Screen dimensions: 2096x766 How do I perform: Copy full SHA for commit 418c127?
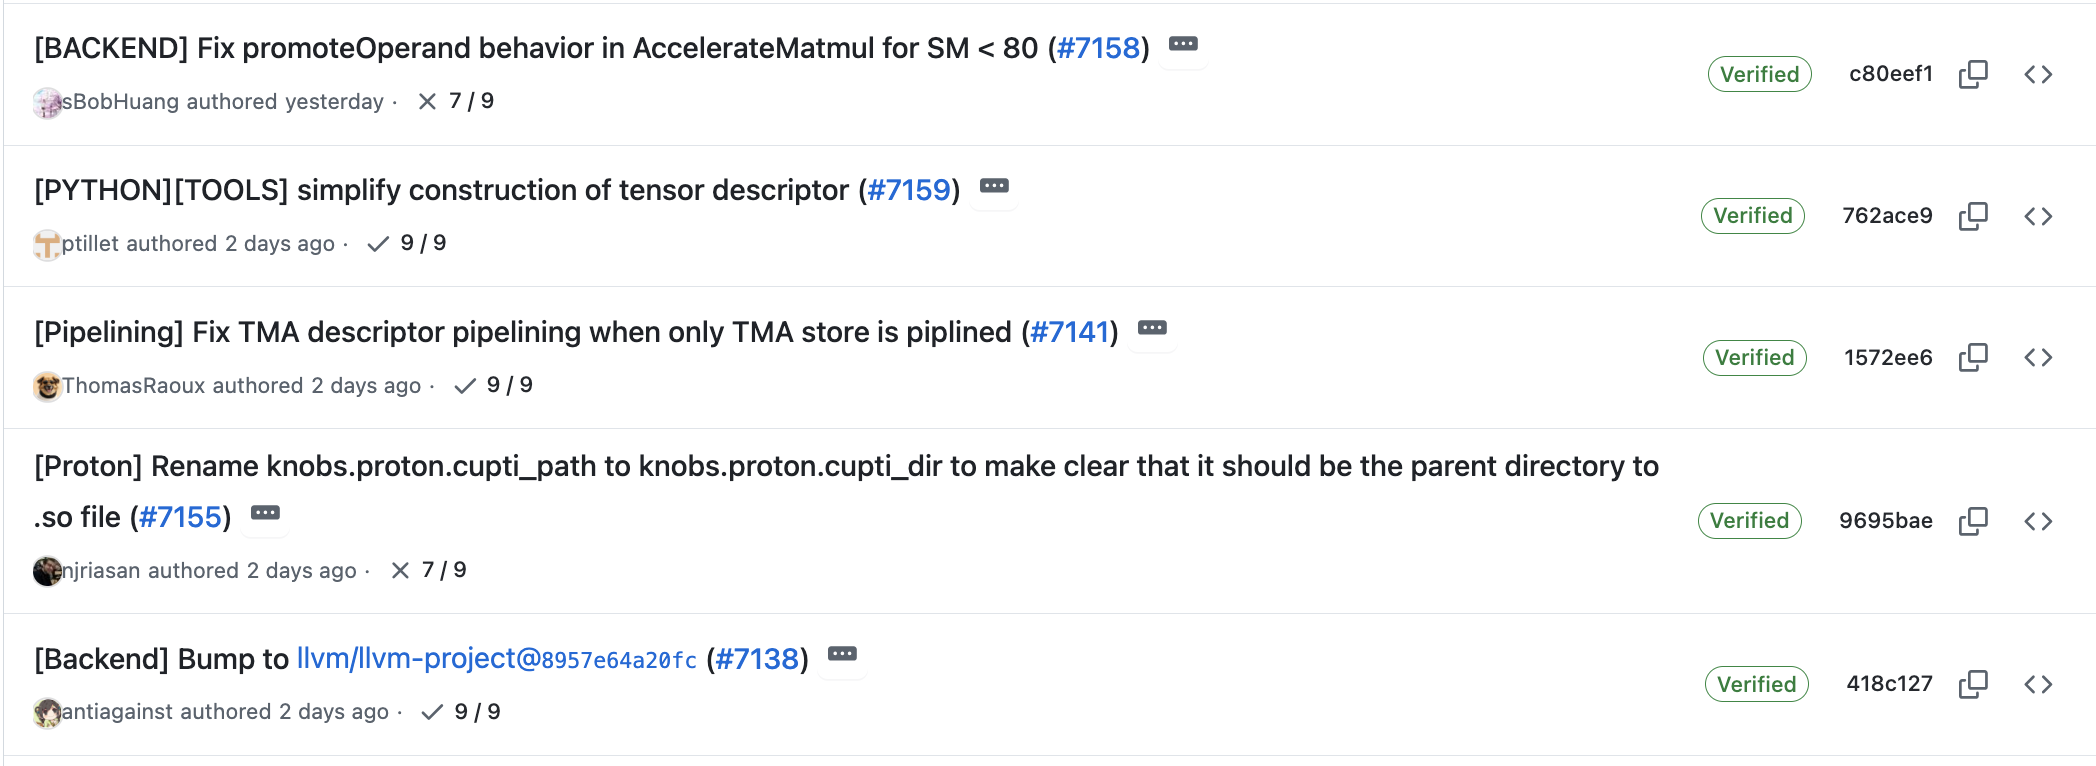coord(1973,684)
